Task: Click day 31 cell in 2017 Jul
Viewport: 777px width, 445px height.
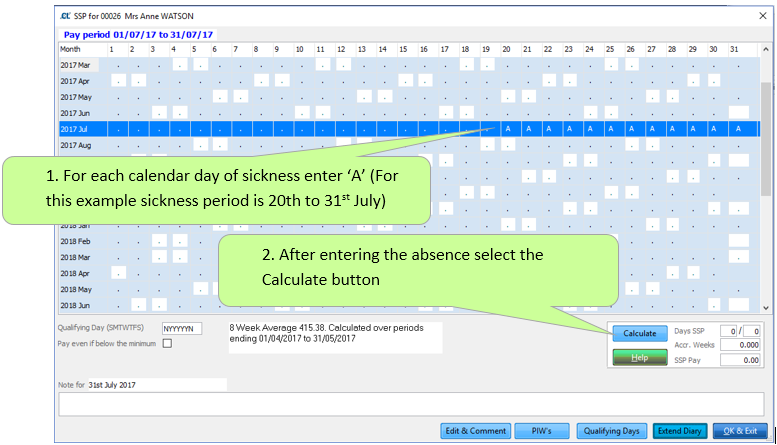Action: [x=738, y=129]
